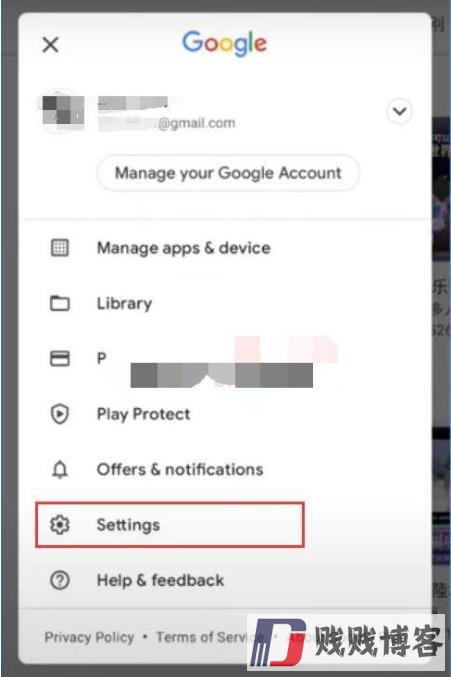Open the Terms of Service link
The height and width of the screenshot is (677, 451).
coord(210,637)
